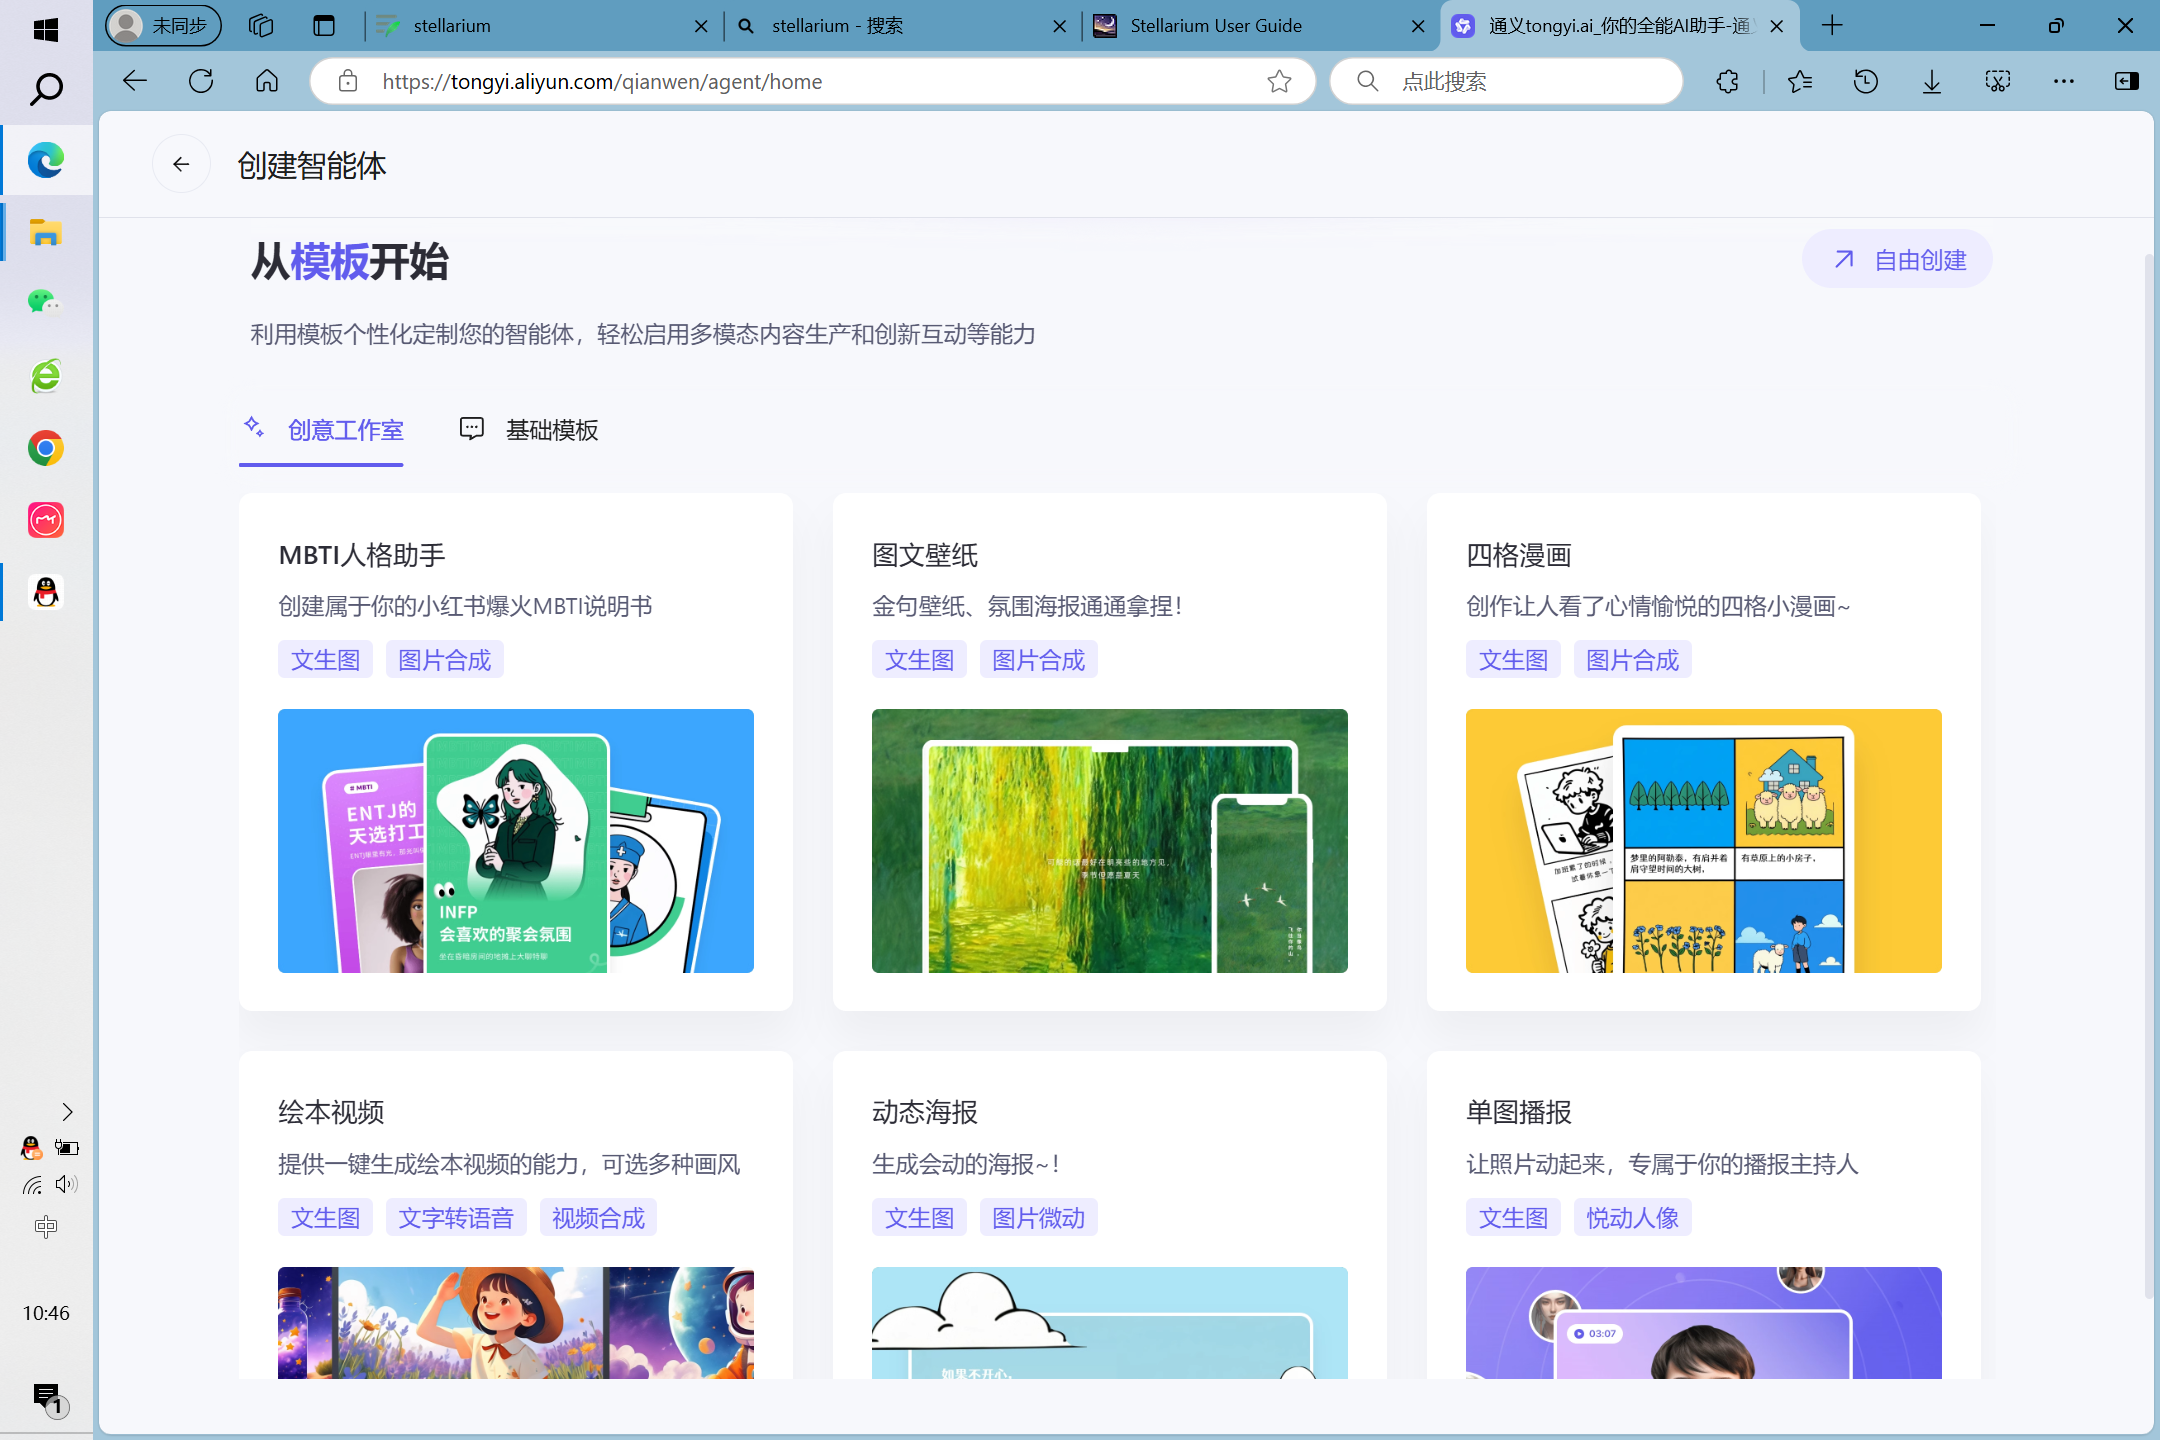Open the Windows Start menu
This screenshot has width=2160, height=1440.
click(46, 30)
